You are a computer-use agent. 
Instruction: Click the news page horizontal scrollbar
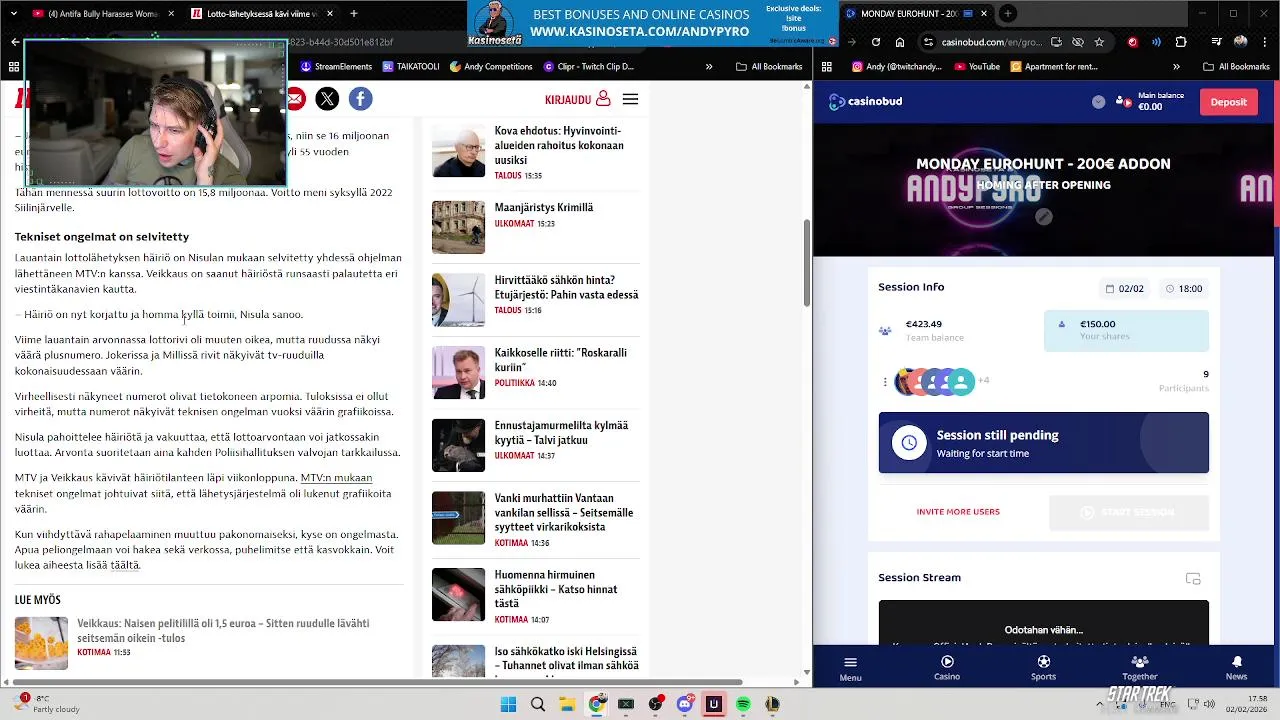click(376, 682)
